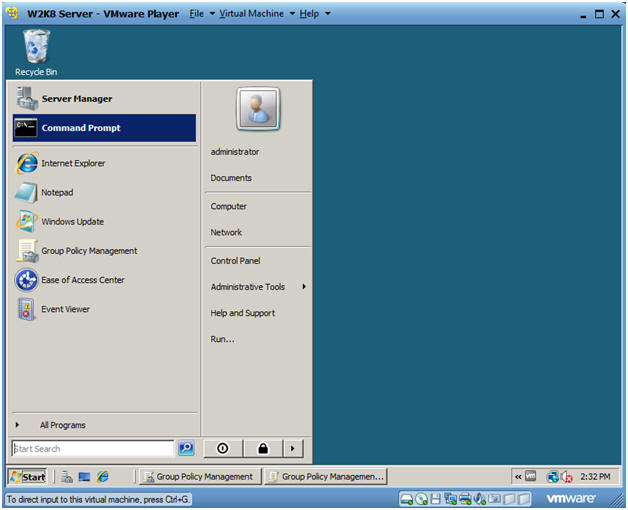This screenshot has width=628, height=510.
Task: Click the administrator user picture
Action: click(258, 109)
